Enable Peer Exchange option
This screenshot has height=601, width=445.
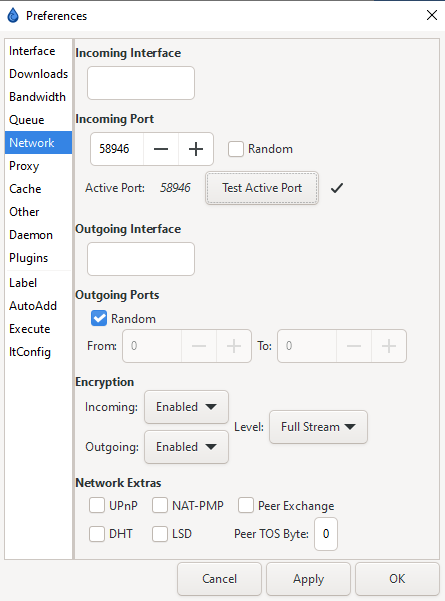pos(246,505)
